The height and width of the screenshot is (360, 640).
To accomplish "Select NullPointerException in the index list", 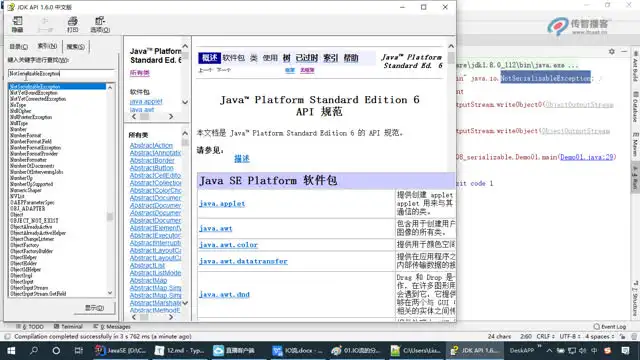I will tap(31, 117).
